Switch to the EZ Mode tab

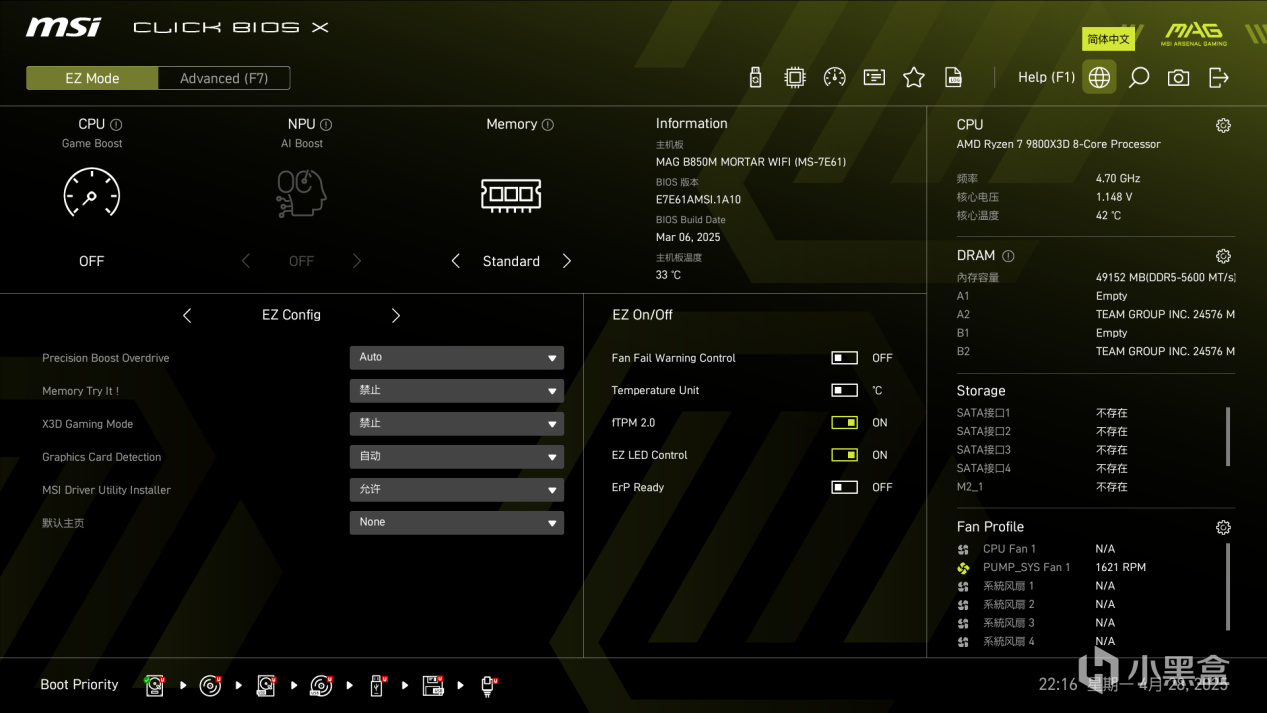click(92, 78)
